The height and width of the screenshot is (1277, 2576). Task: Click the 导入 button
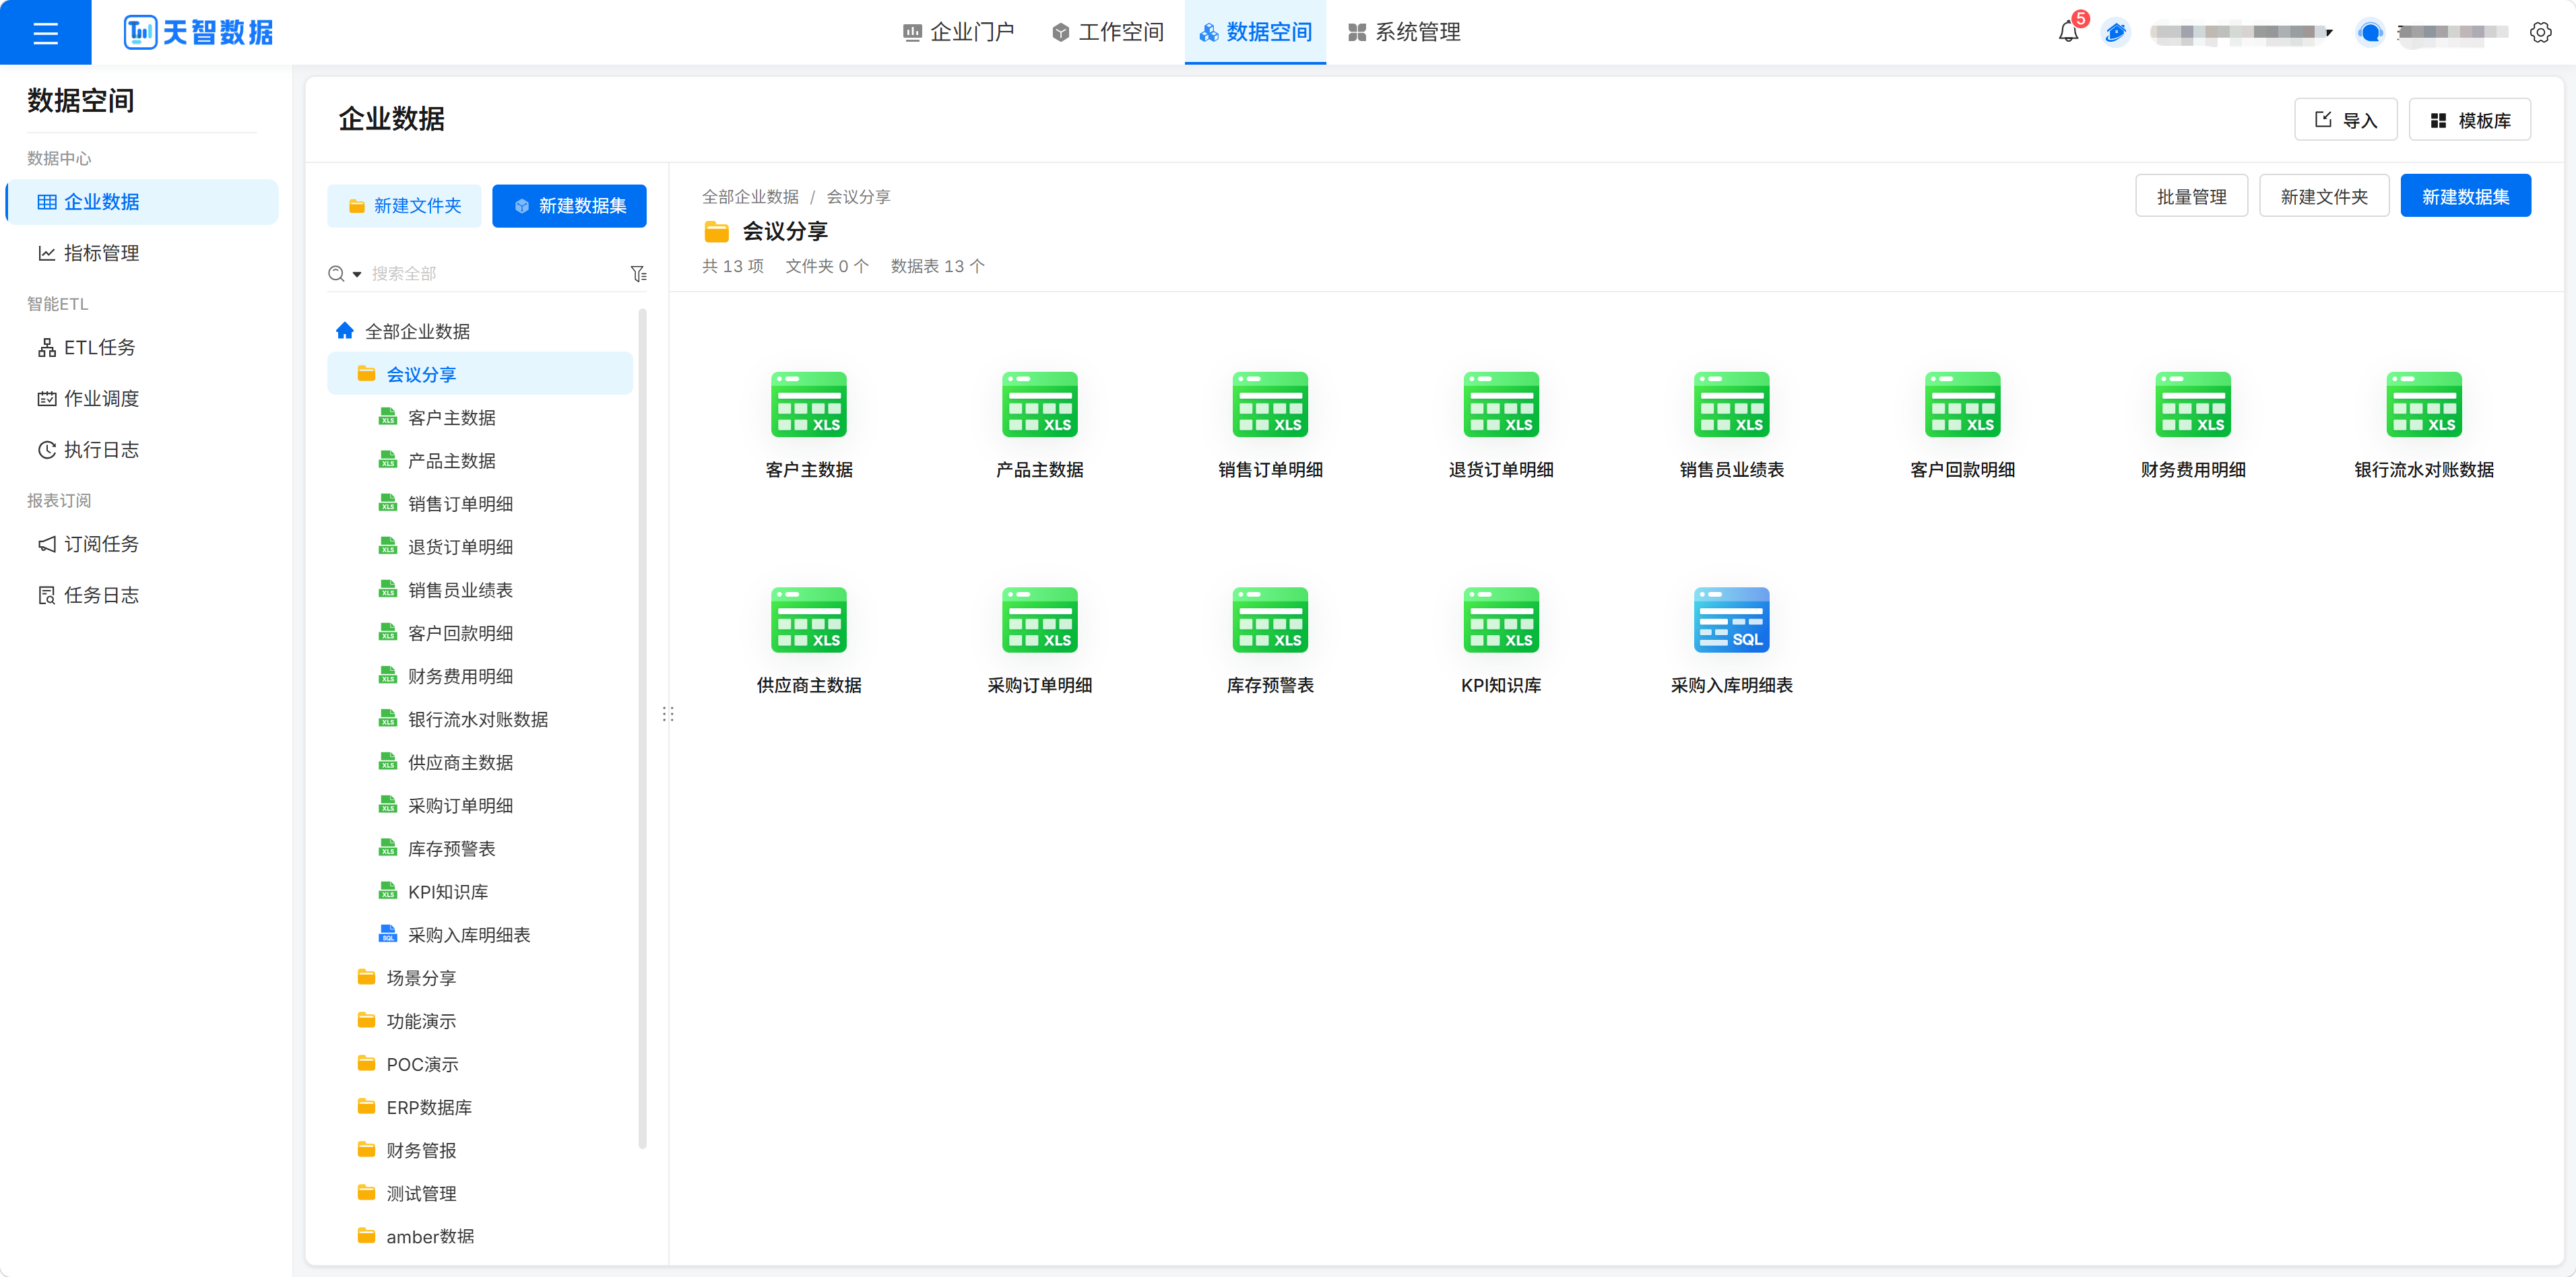(2345, 120)
